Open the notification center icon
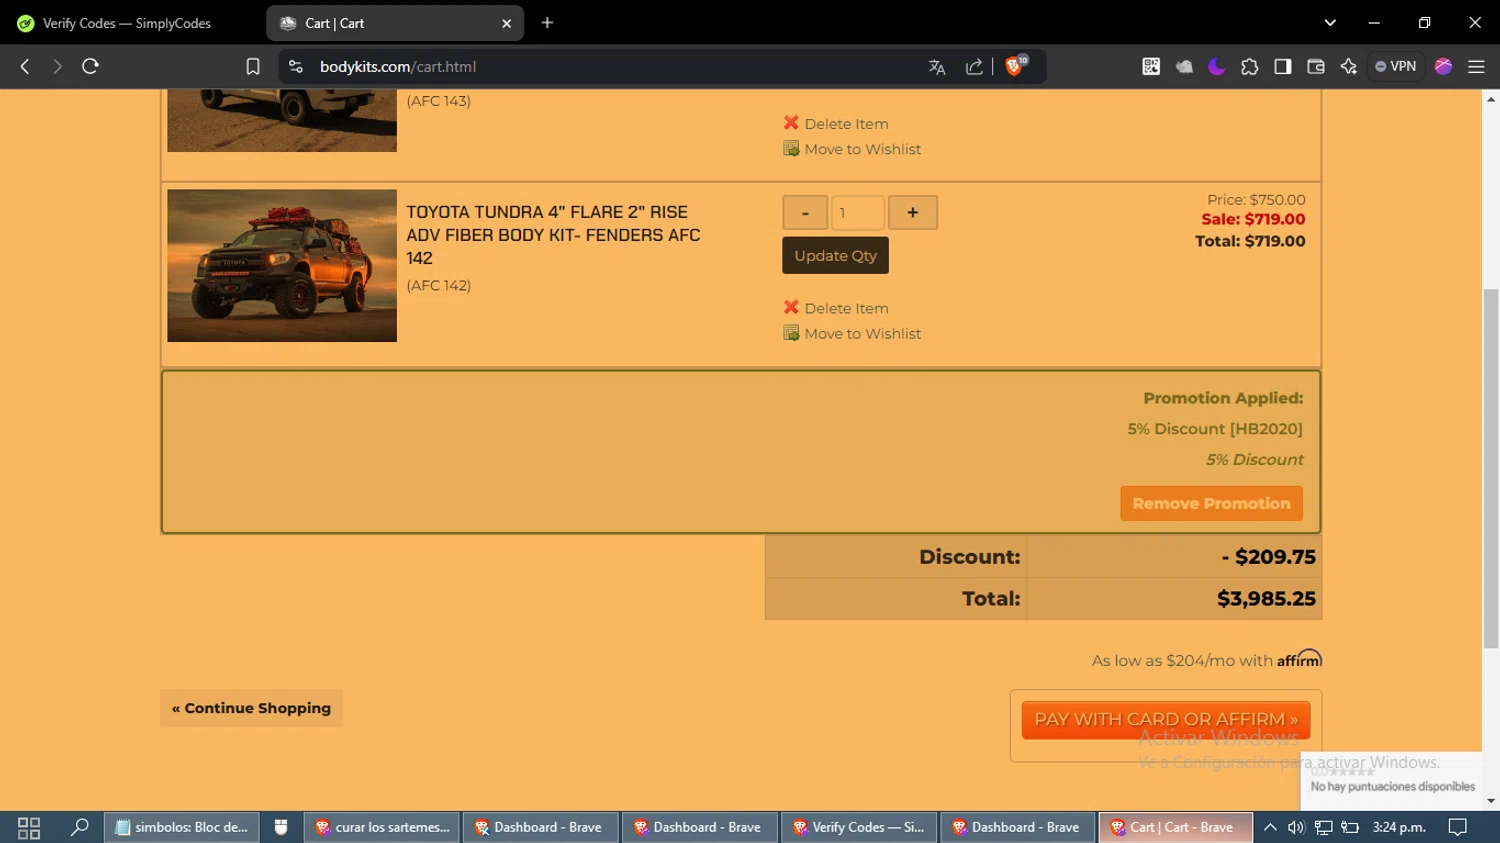The height and width of the screenshot is (843, 1500). point(1458,827)
